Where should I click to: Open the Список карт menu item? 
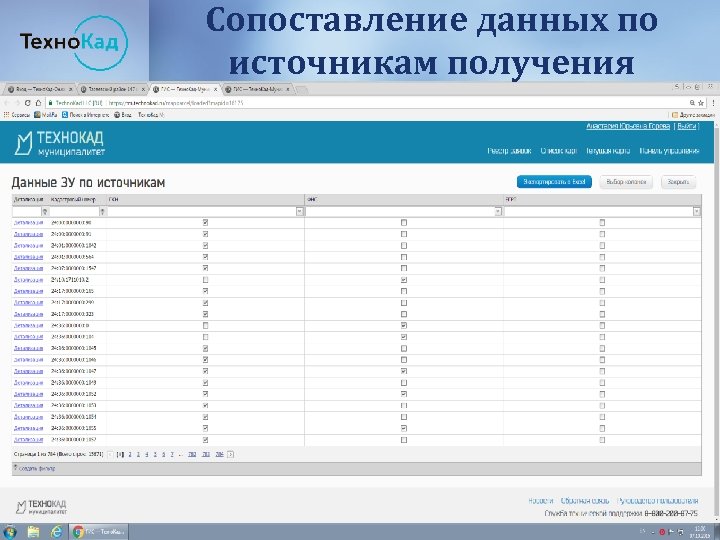(558, 151)
